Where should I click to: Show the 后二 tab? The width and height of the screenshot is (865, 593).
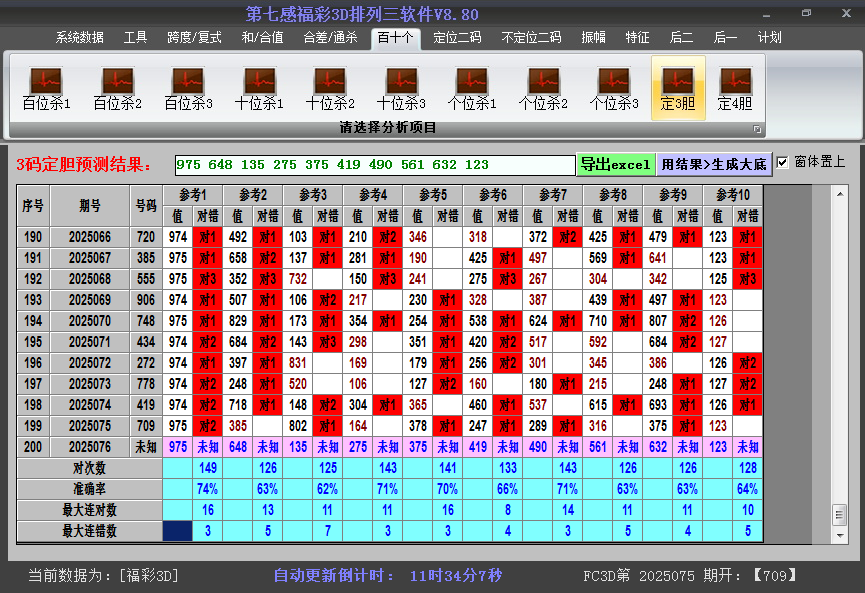pos(681,38)
